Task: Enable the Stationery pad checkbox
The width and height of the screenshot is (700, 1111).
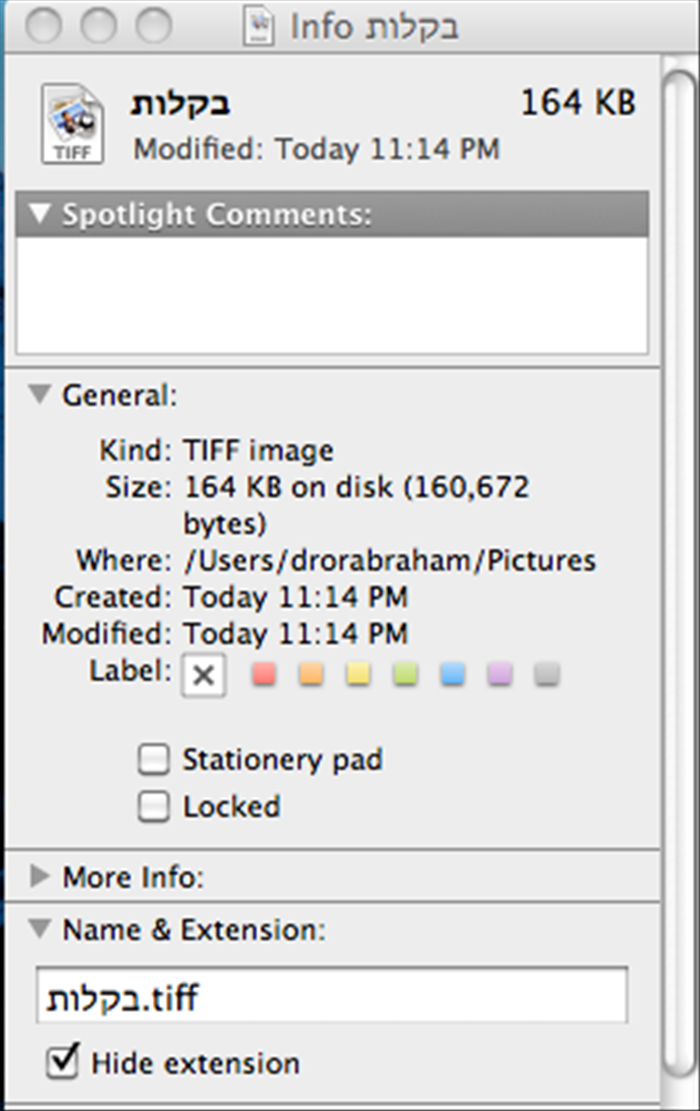Action: click(x=154, y=760)
